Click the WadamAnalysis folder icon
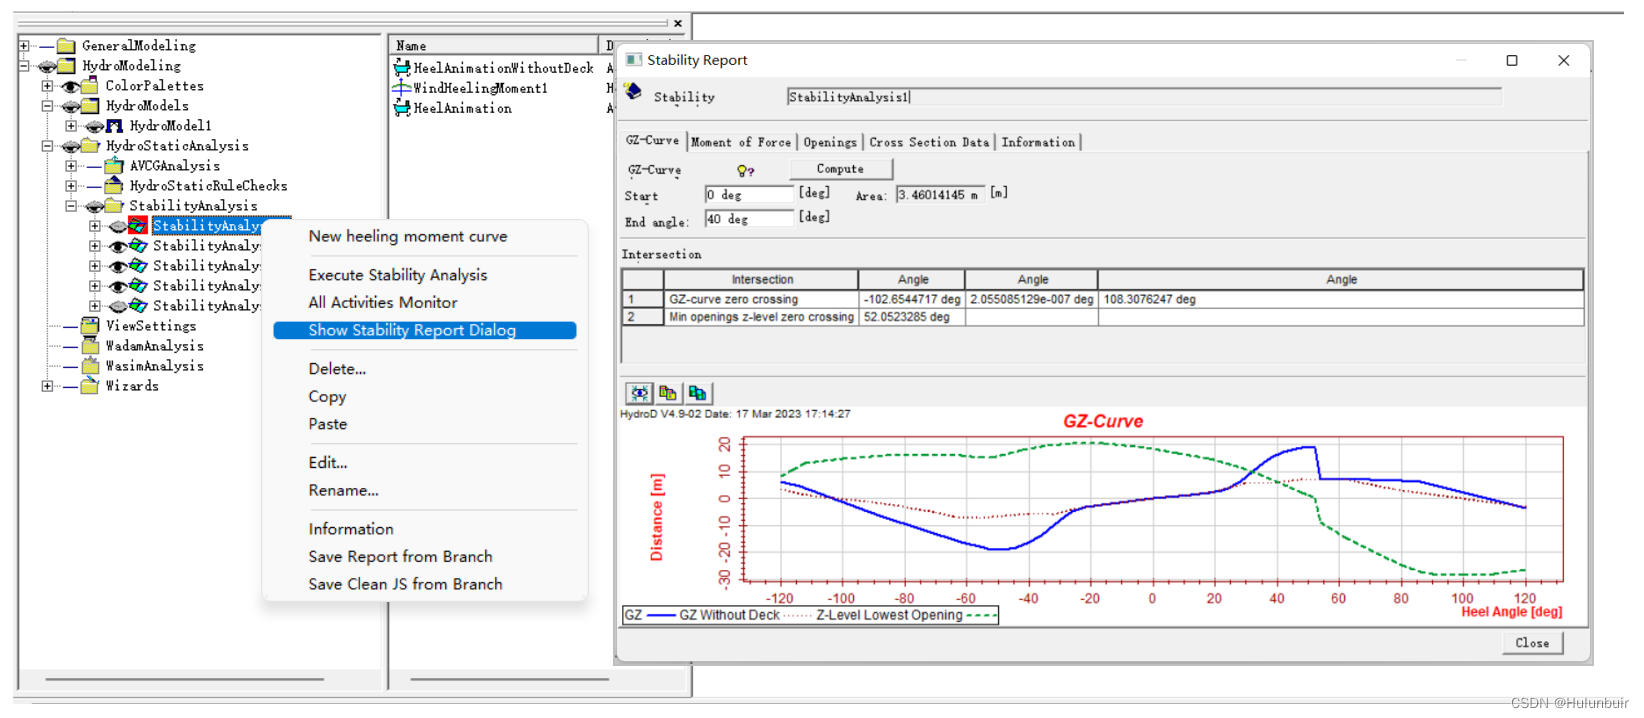This screenshot has height=718, width=1644. coord(90,346)
